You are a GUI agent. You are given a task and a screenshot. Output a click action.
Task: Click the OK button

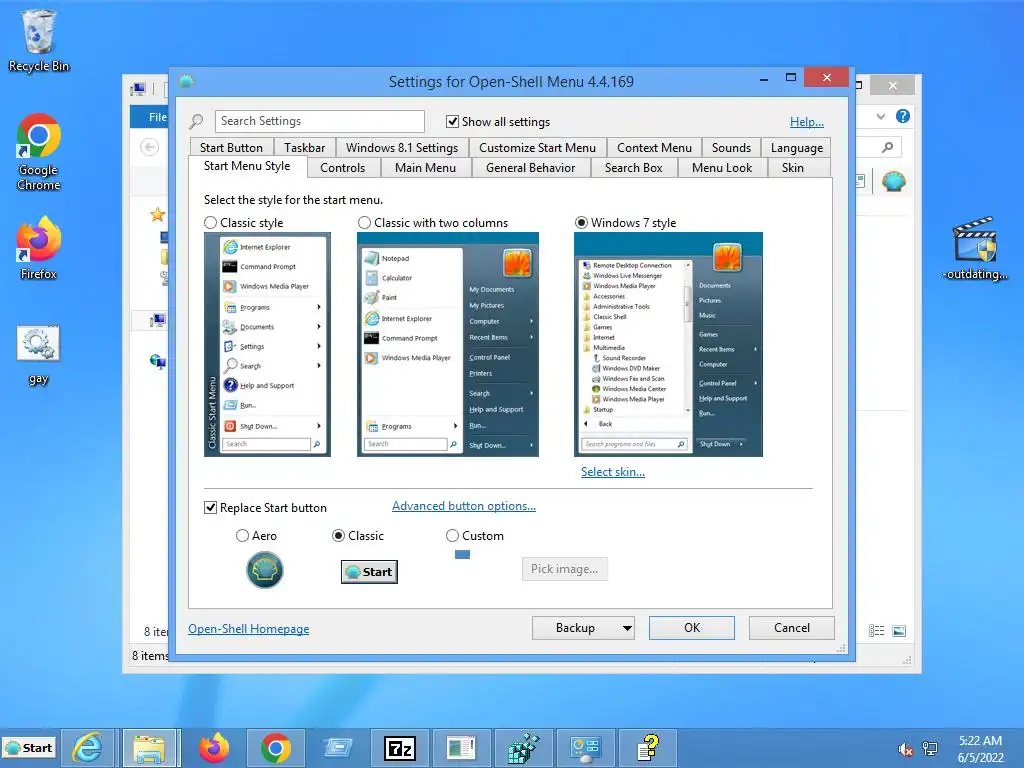(x=692, y=628)
